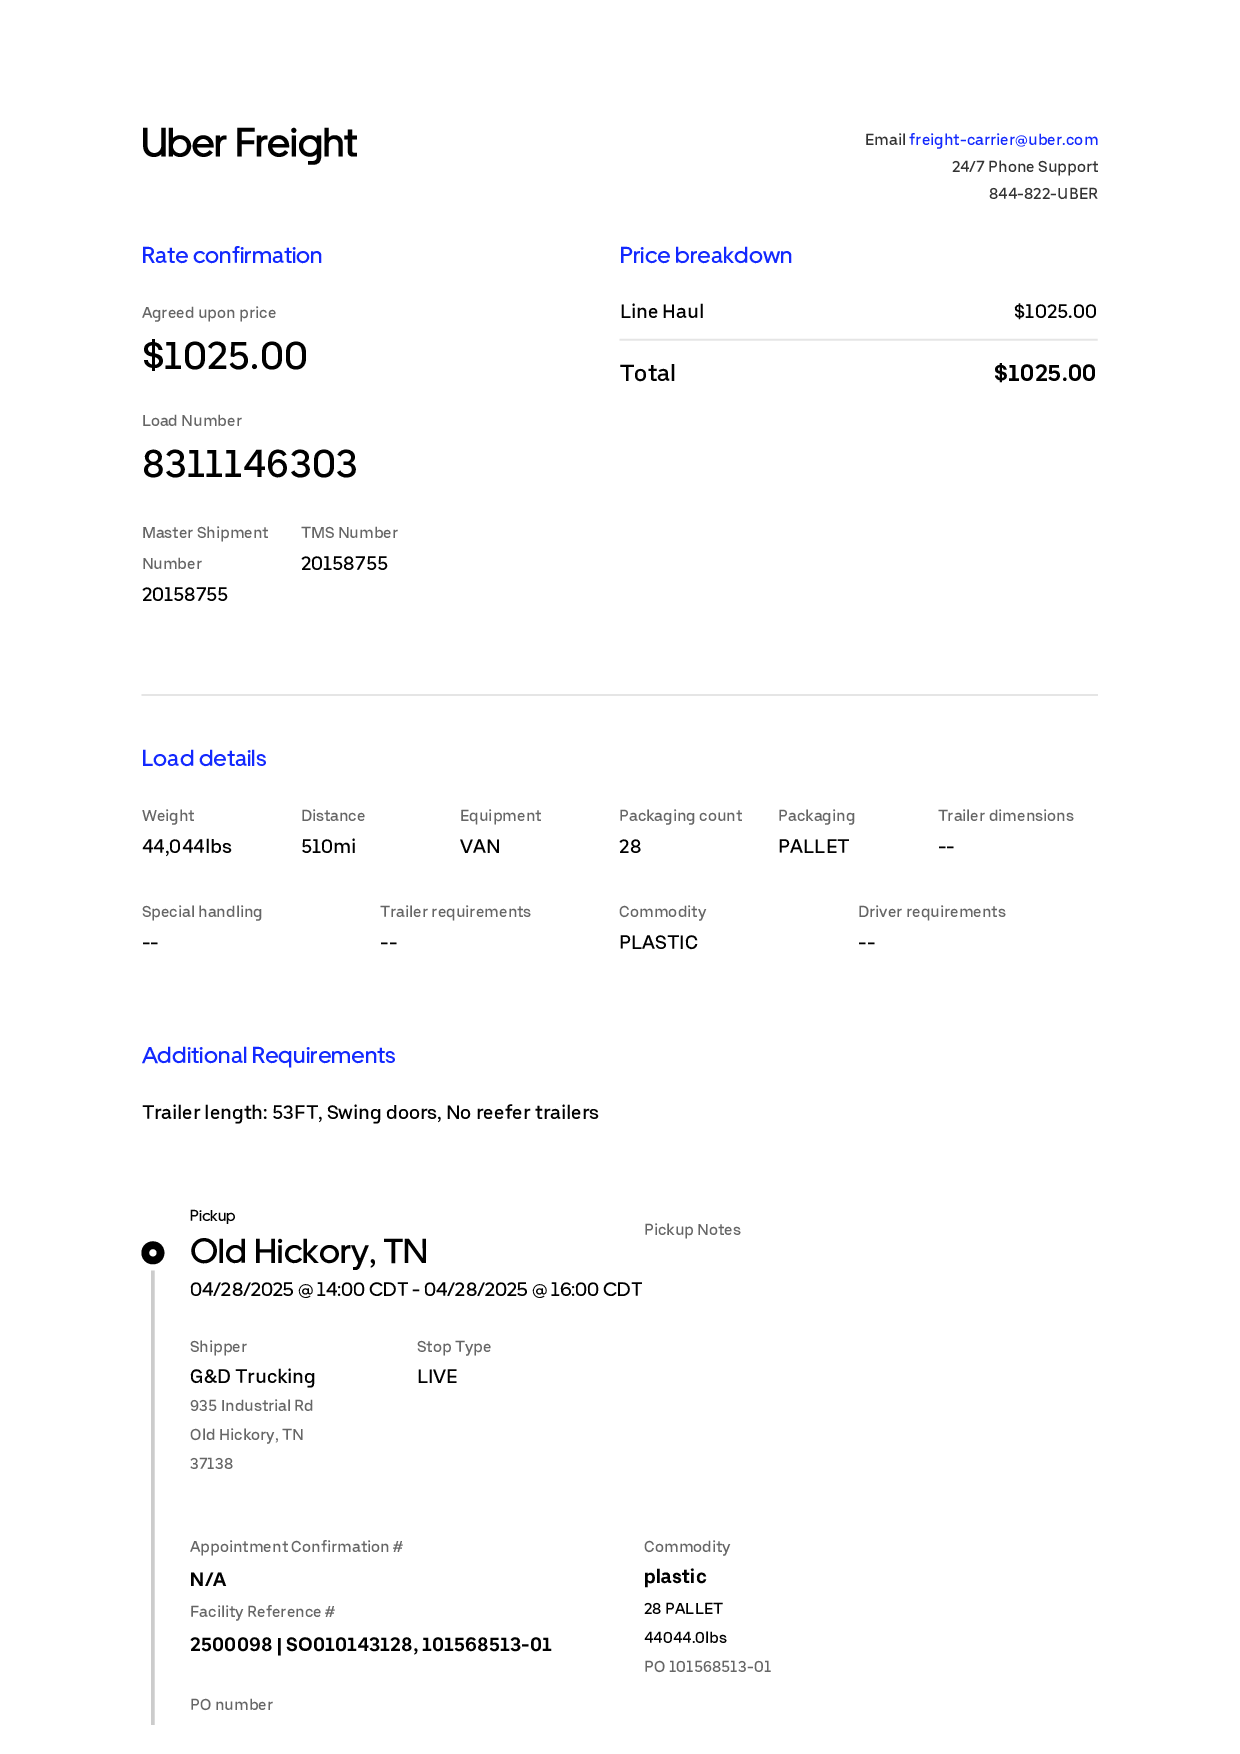Select the Rate confirmation heading
Viewport: 1240px width, 1754px height.
coord(232,256)
